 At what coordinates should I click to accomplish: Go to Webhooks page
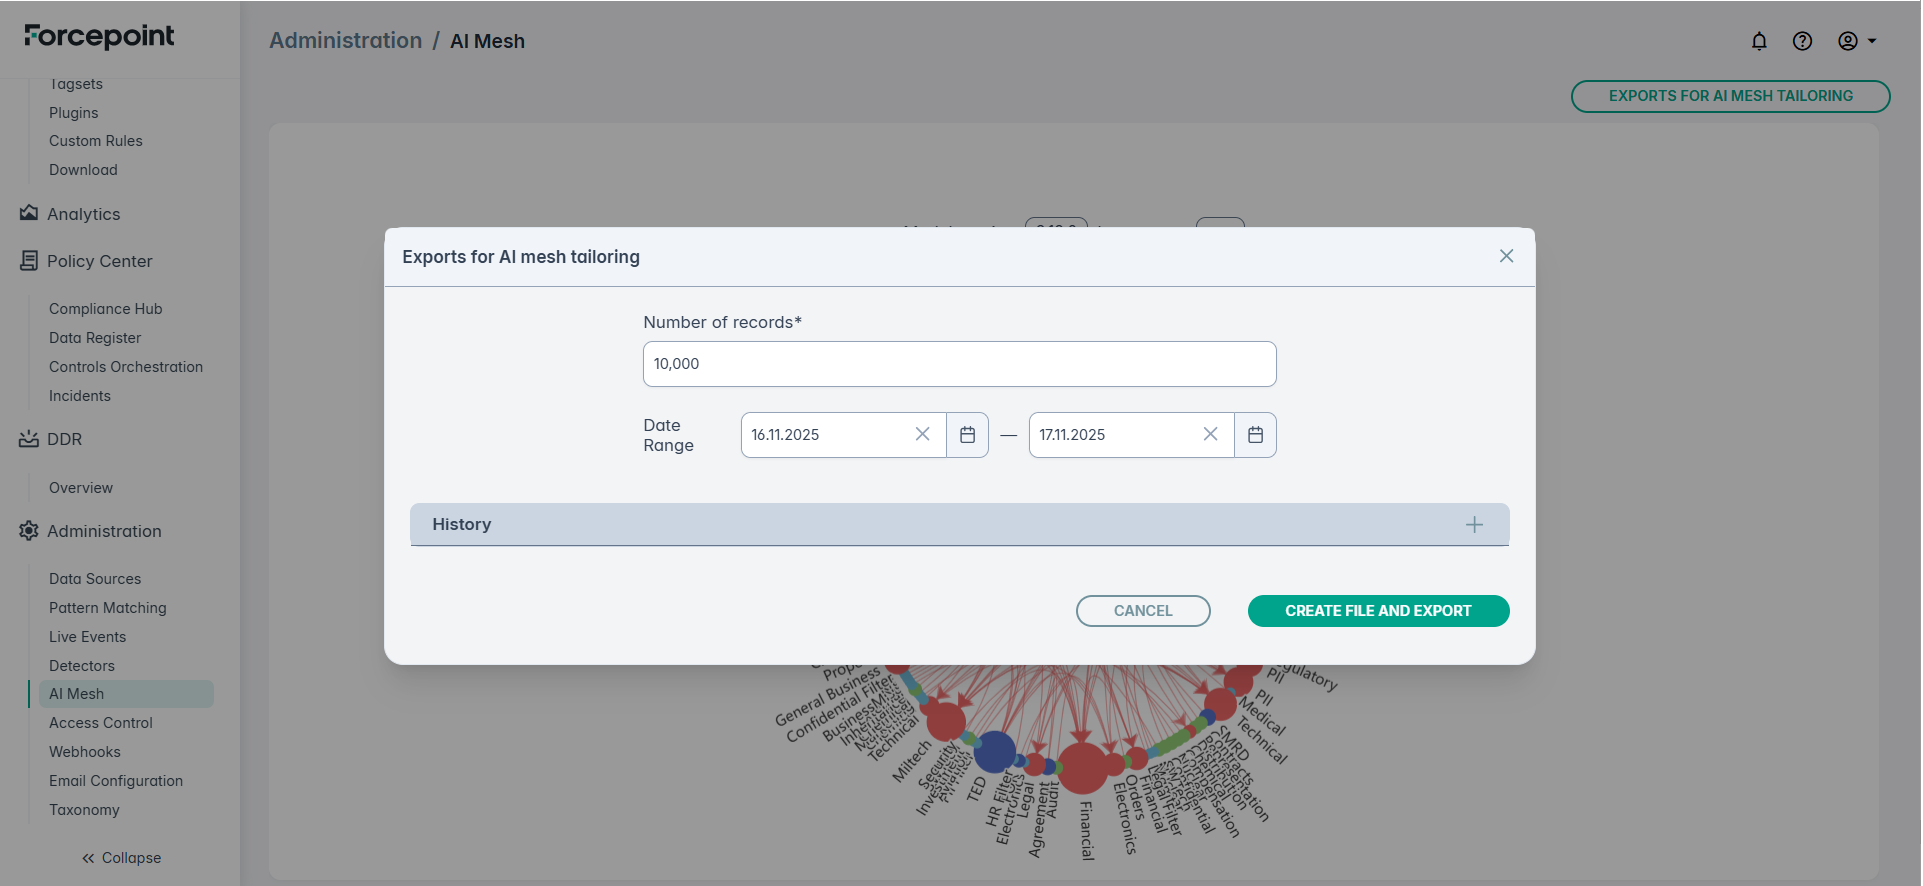(x=85, y=752)
